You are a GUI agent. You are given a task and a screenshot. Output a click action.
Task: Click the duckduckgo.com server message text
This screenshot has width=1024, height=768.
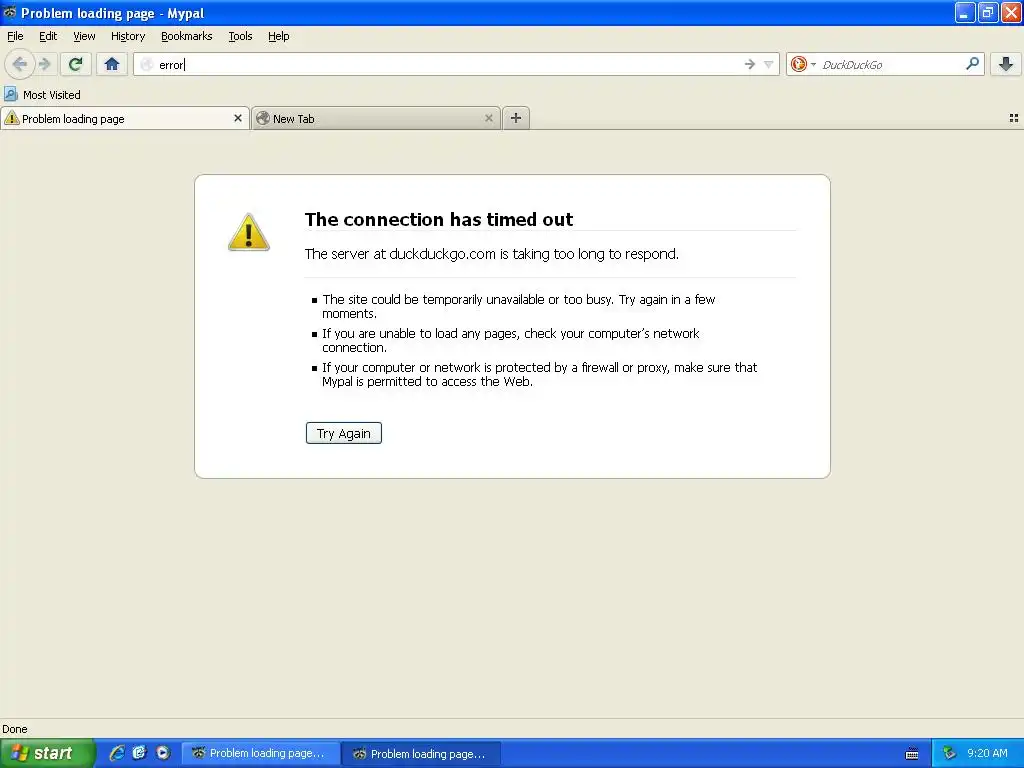[x=492, y=254]
